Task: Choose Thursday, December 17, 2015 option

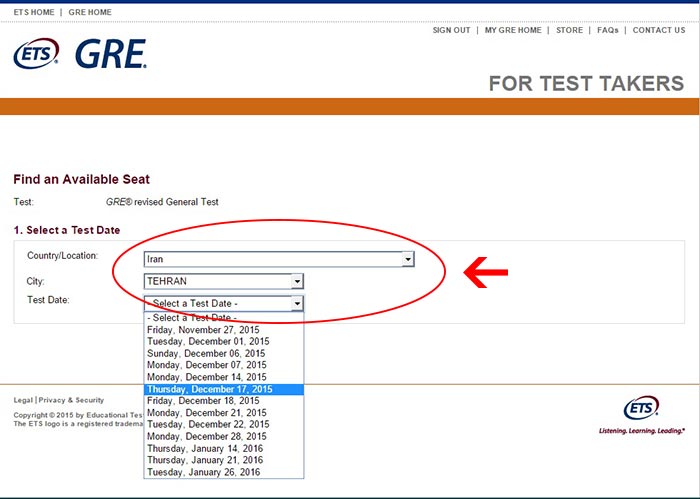Action: click(x=209, y=389)
